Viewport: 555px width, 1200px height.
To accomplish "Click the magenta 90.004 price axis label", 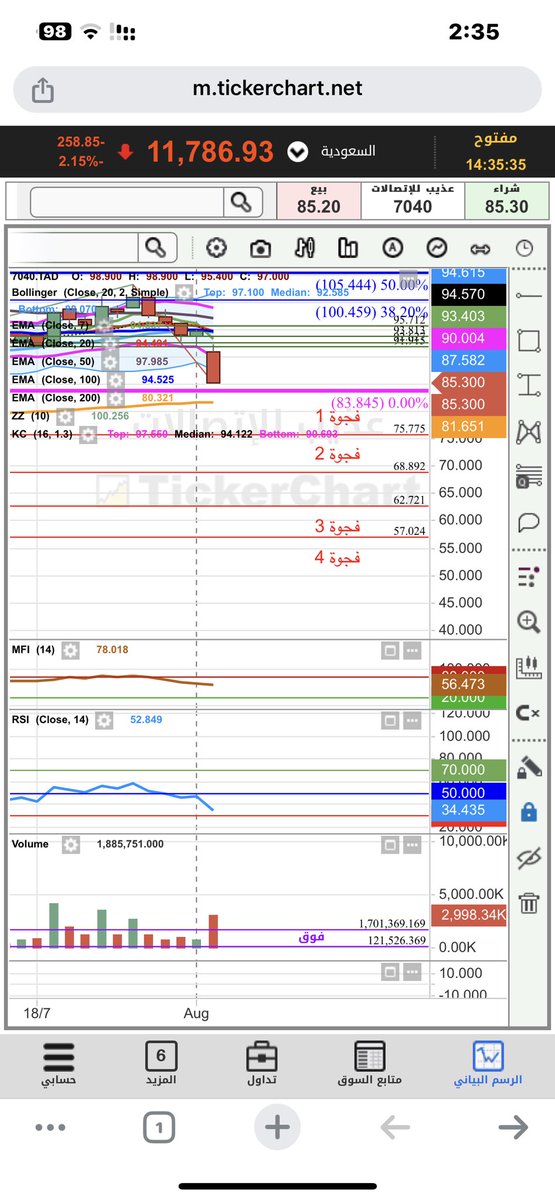I will (468, 338).
